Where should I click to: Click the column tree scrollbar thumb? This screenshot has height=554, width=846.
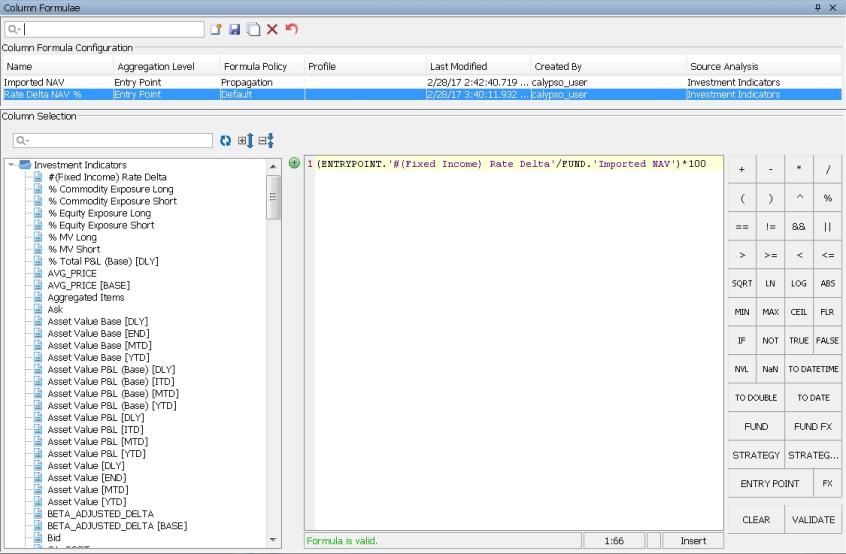[x=273, y=197]
